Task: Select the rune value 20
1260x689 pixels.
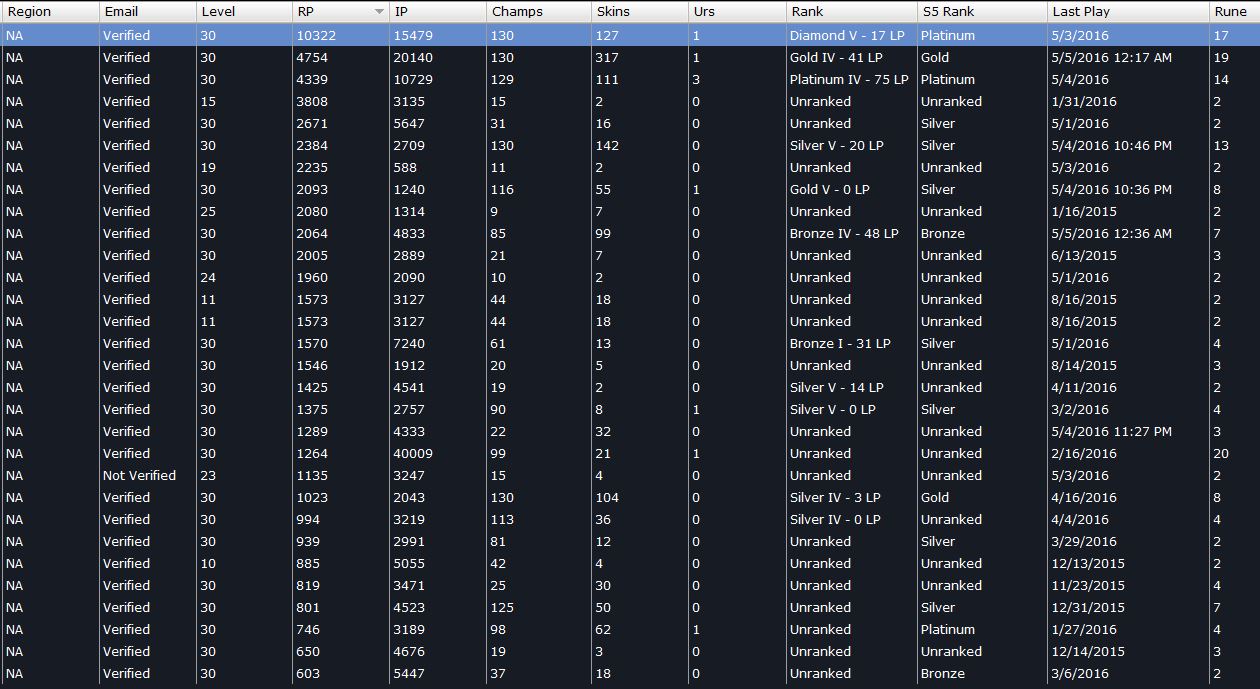Action: tap(1220, 453)
